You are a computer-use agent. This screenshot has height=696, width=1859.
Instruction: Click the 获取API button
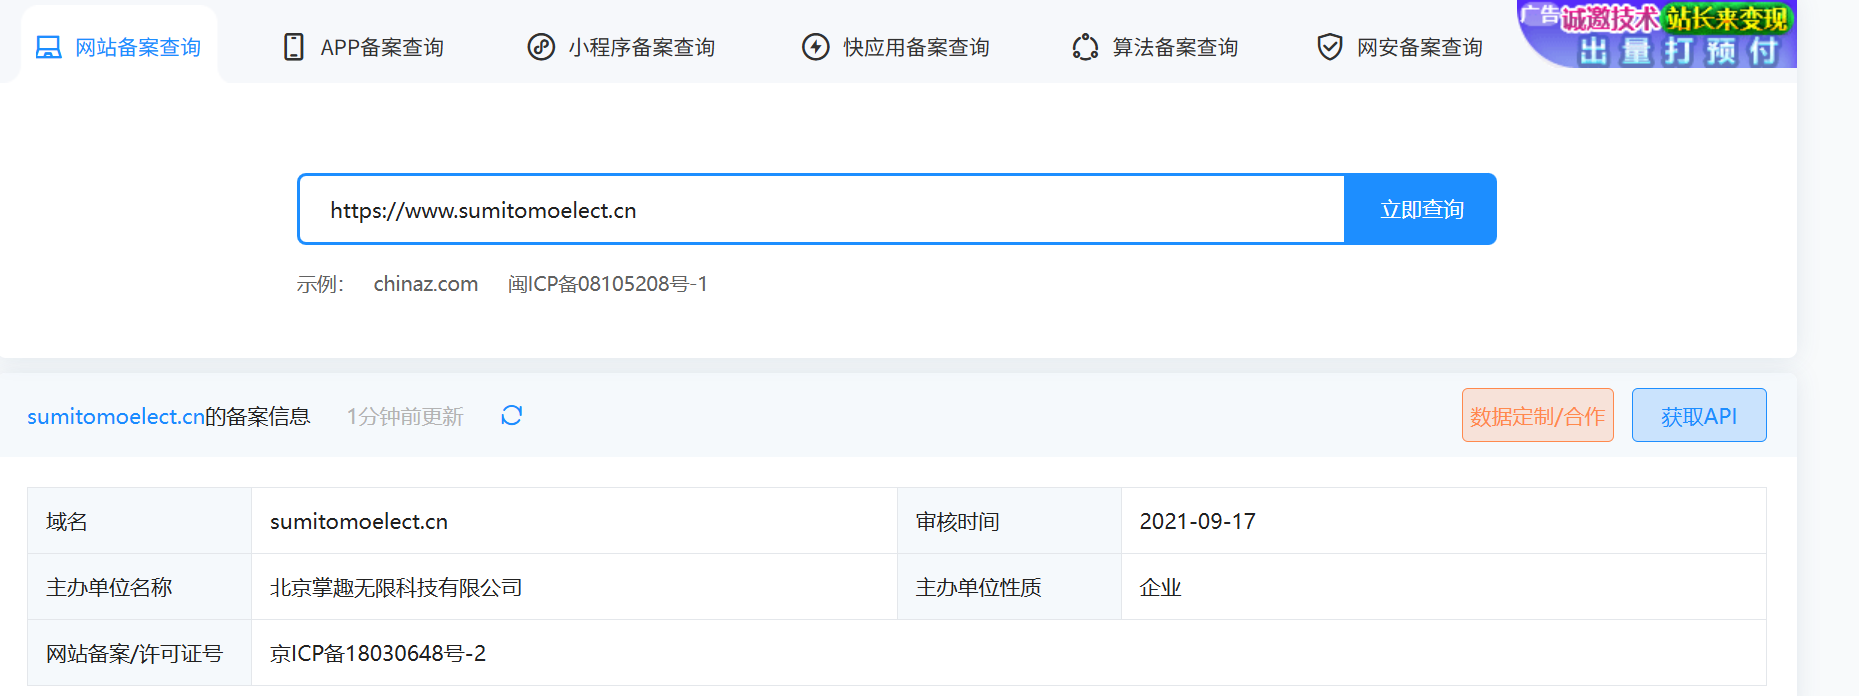(x=1699, y=415)
